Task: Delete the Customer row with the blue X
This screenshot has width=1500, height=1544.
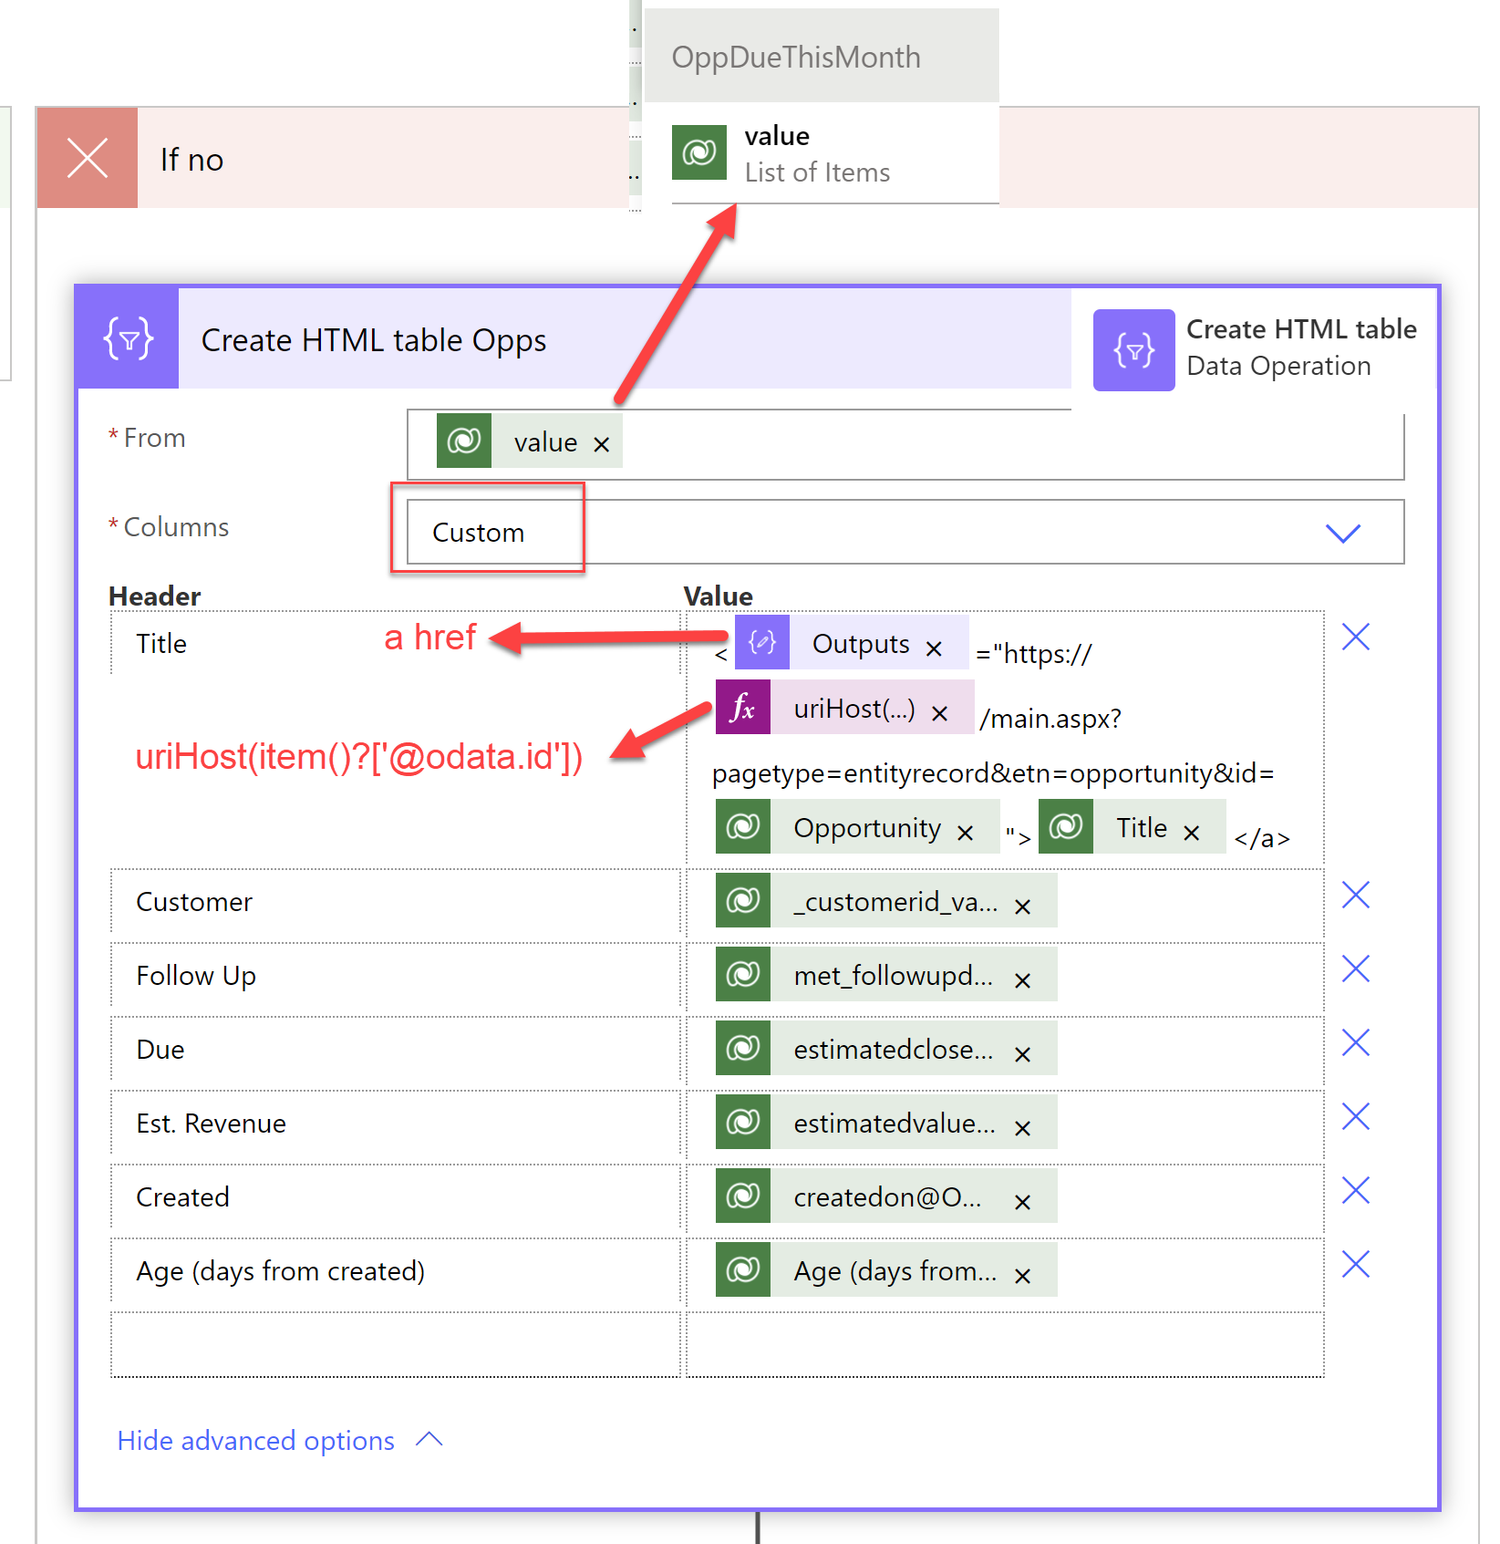Action: coord(1355,894)
